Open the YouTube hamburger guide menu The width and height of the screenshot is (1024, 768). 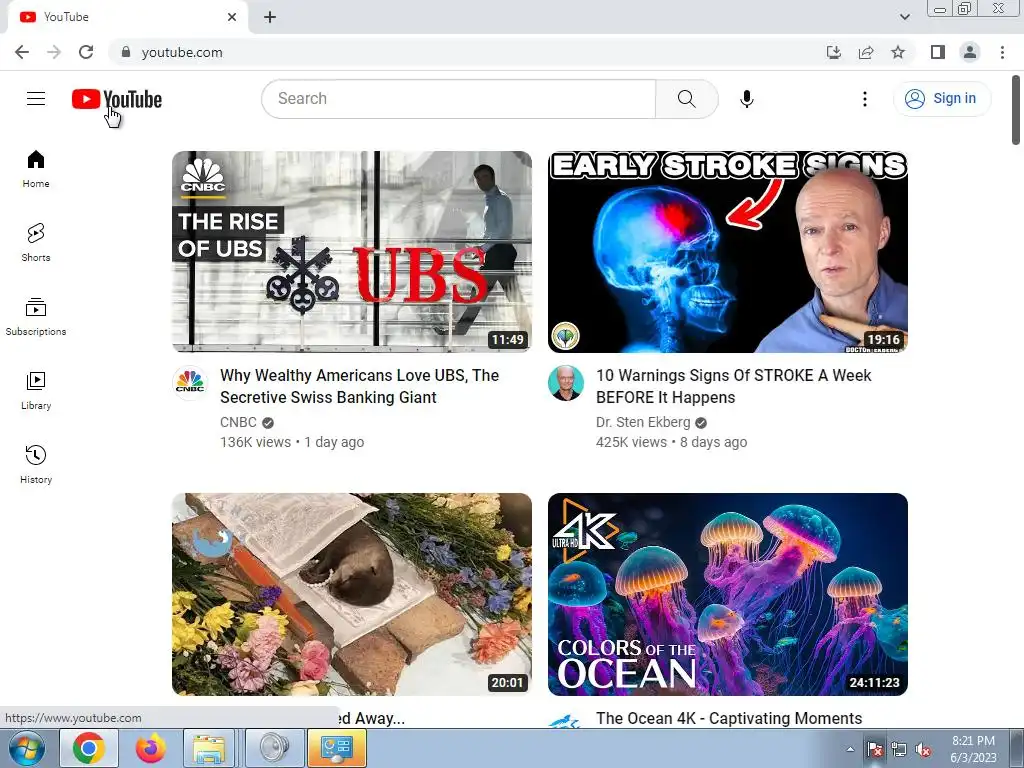point(36,99)
